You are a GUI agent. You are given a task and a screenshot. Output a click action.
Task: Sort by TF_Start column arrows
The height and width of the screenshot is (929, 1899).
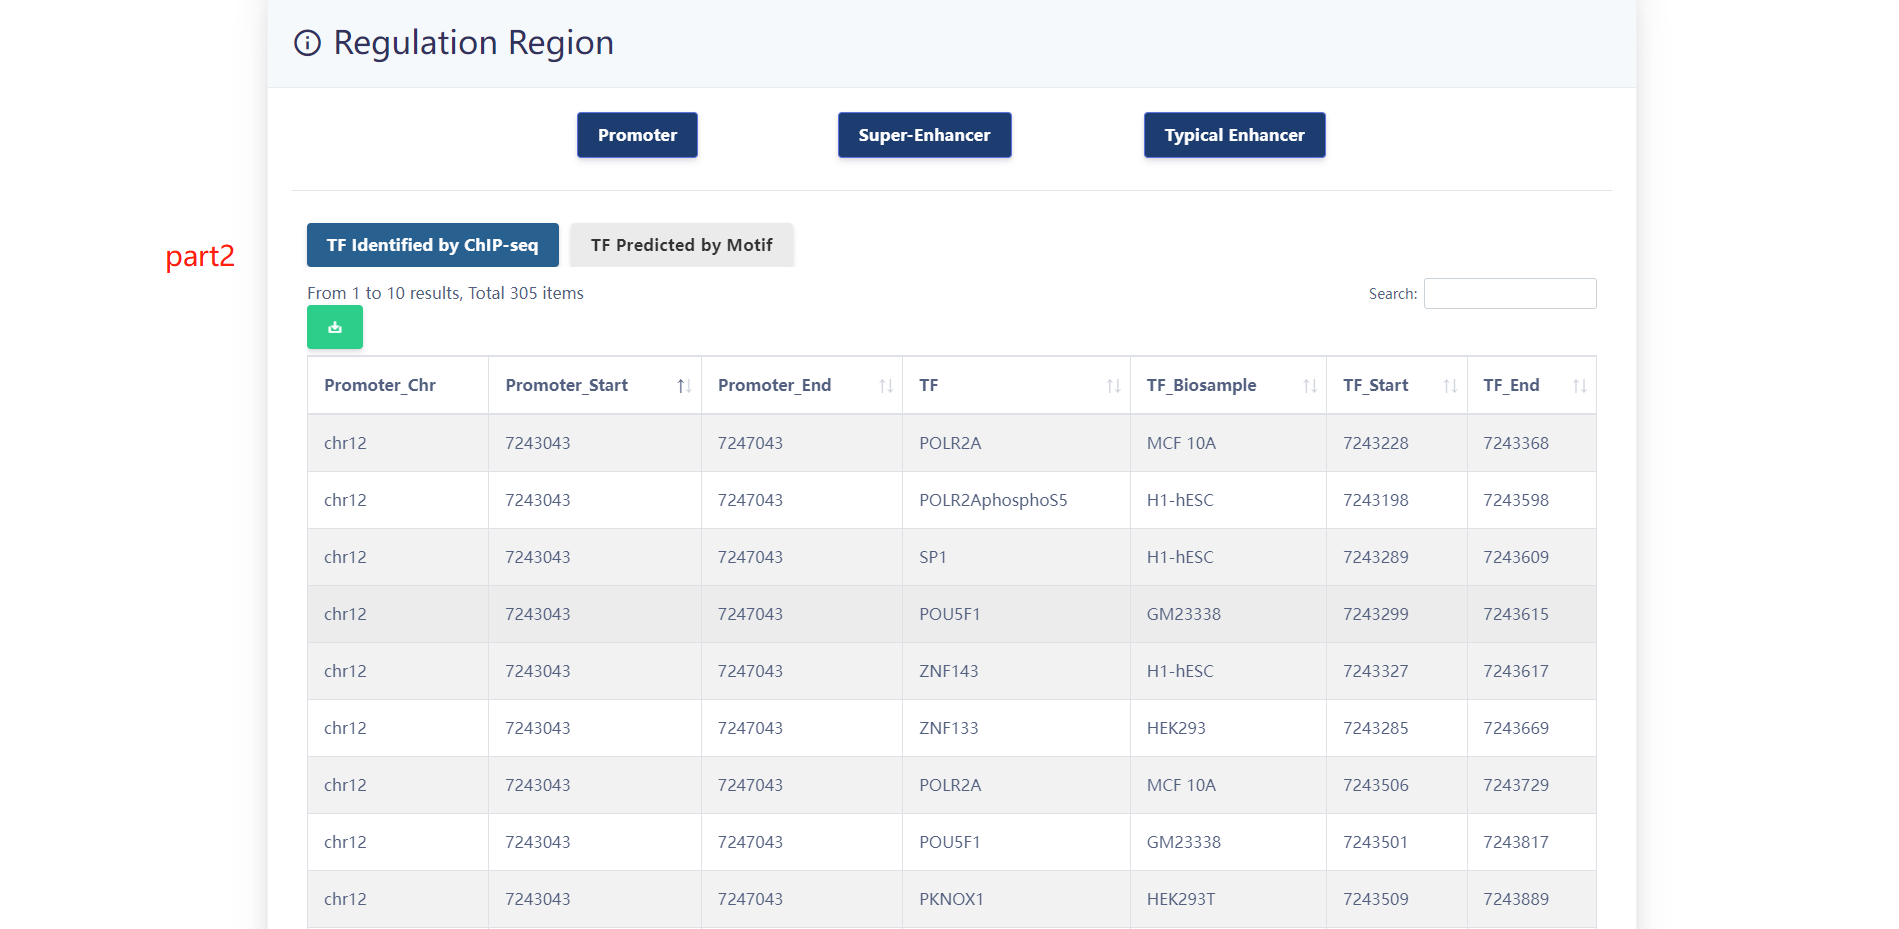point(1450,386)
